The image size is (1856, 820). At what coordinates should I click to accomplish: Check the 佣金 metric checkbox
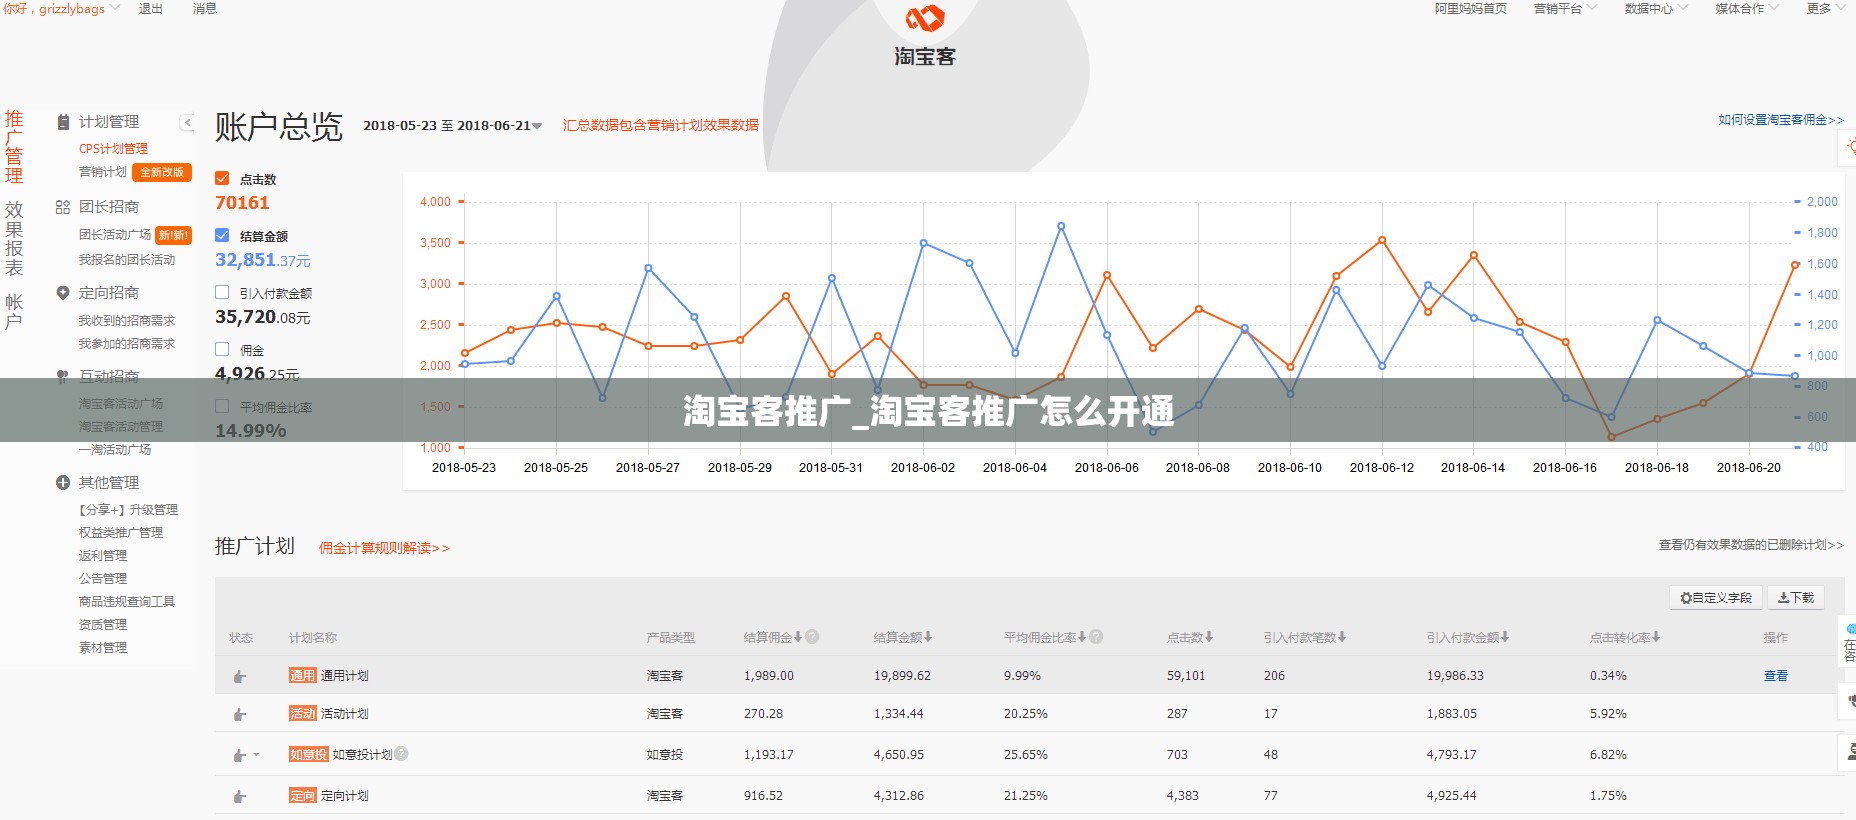pyautogui.click(x=222, y=349)
